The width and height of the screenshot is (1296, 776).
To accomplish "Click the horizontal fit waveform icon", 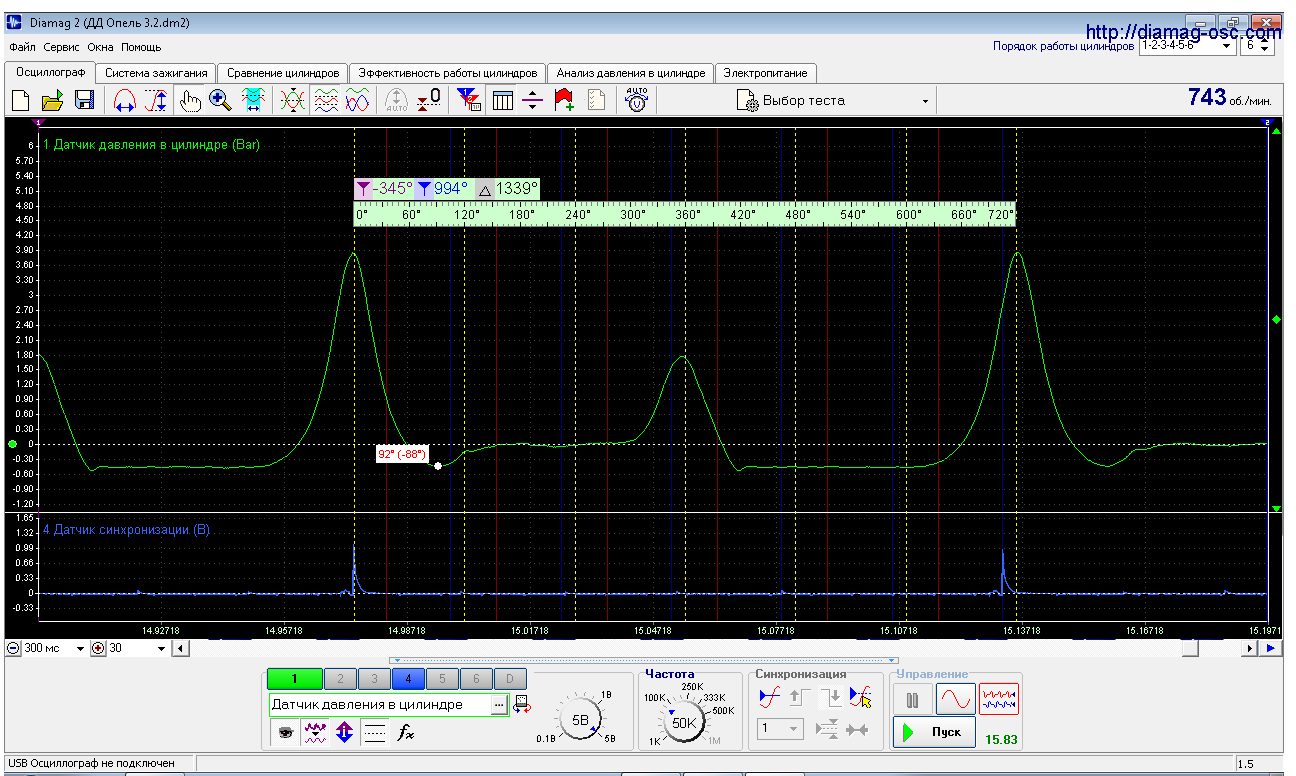I will (x=253, y=100).
